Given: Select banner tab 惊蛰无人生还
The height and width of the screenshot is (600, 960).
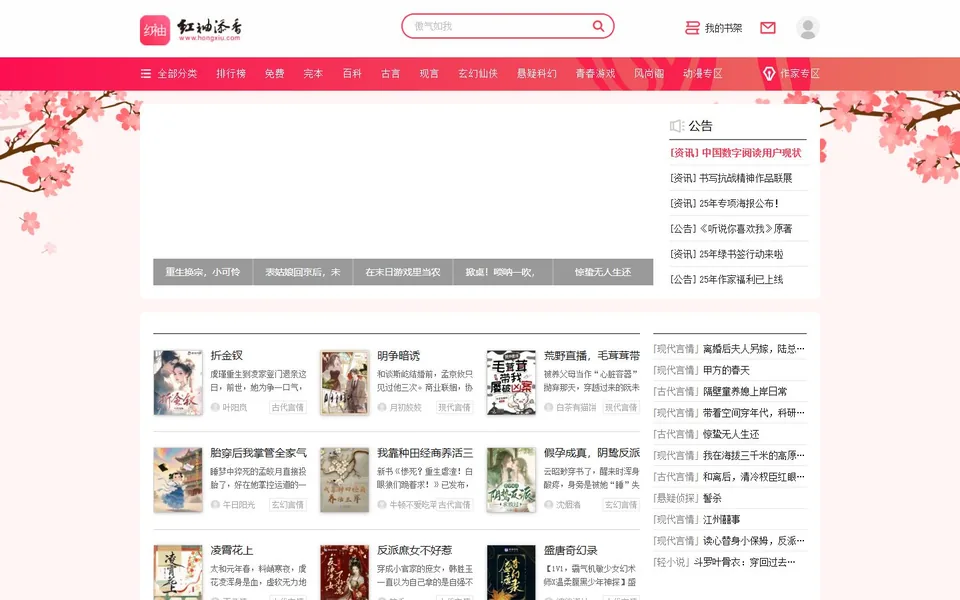Looking at the screenshot, I should 603,272.
